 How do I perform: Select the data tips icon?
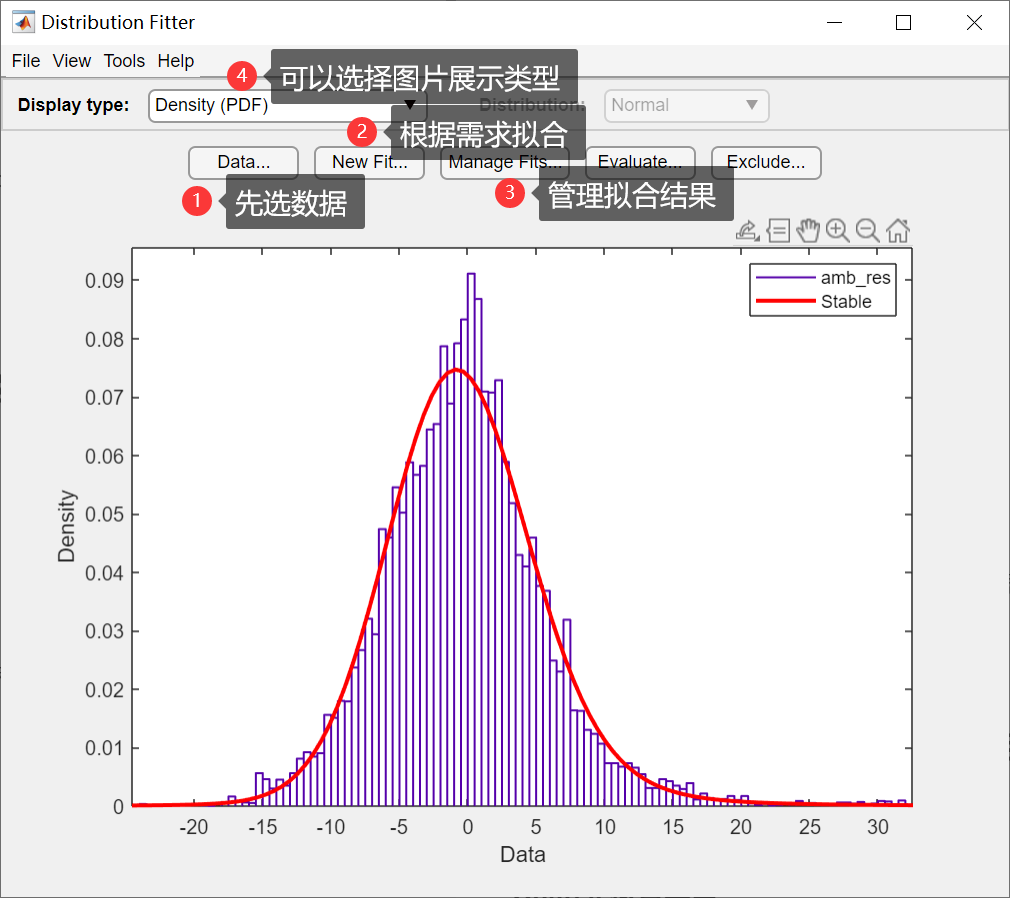778,231
